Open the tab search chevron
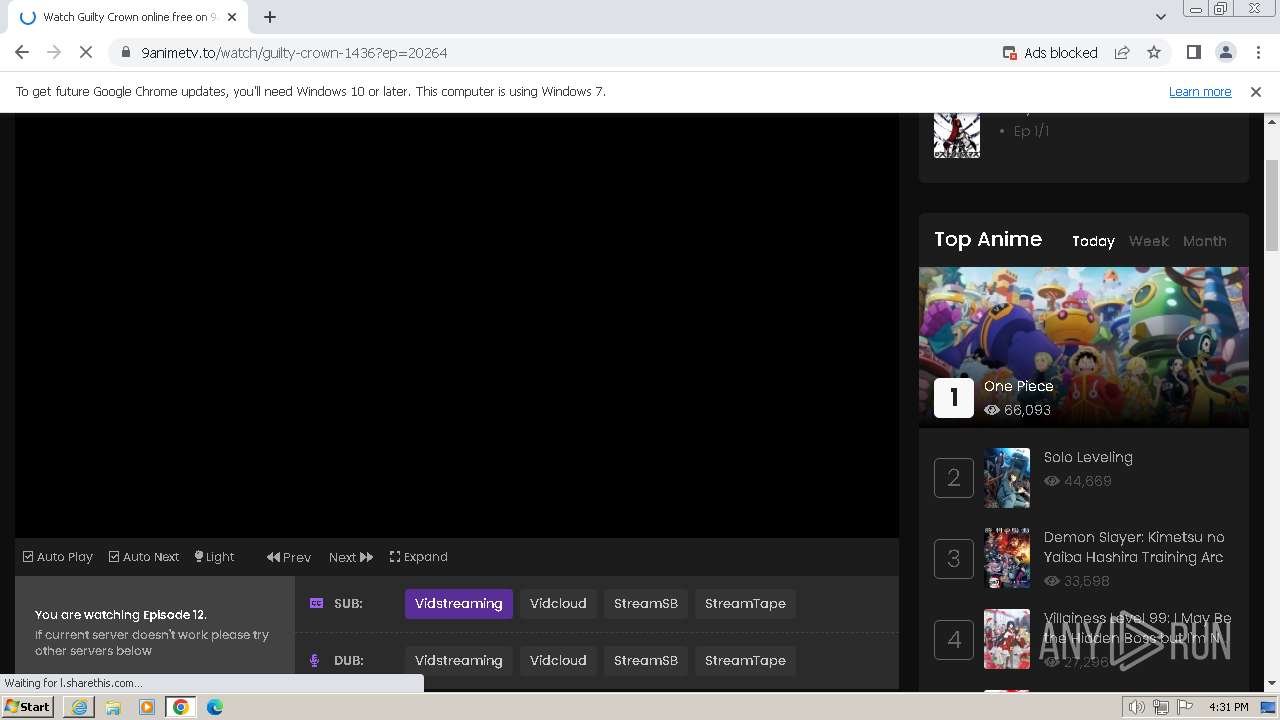Viewport: 1280px width, 720px height. pos(1160,17)
